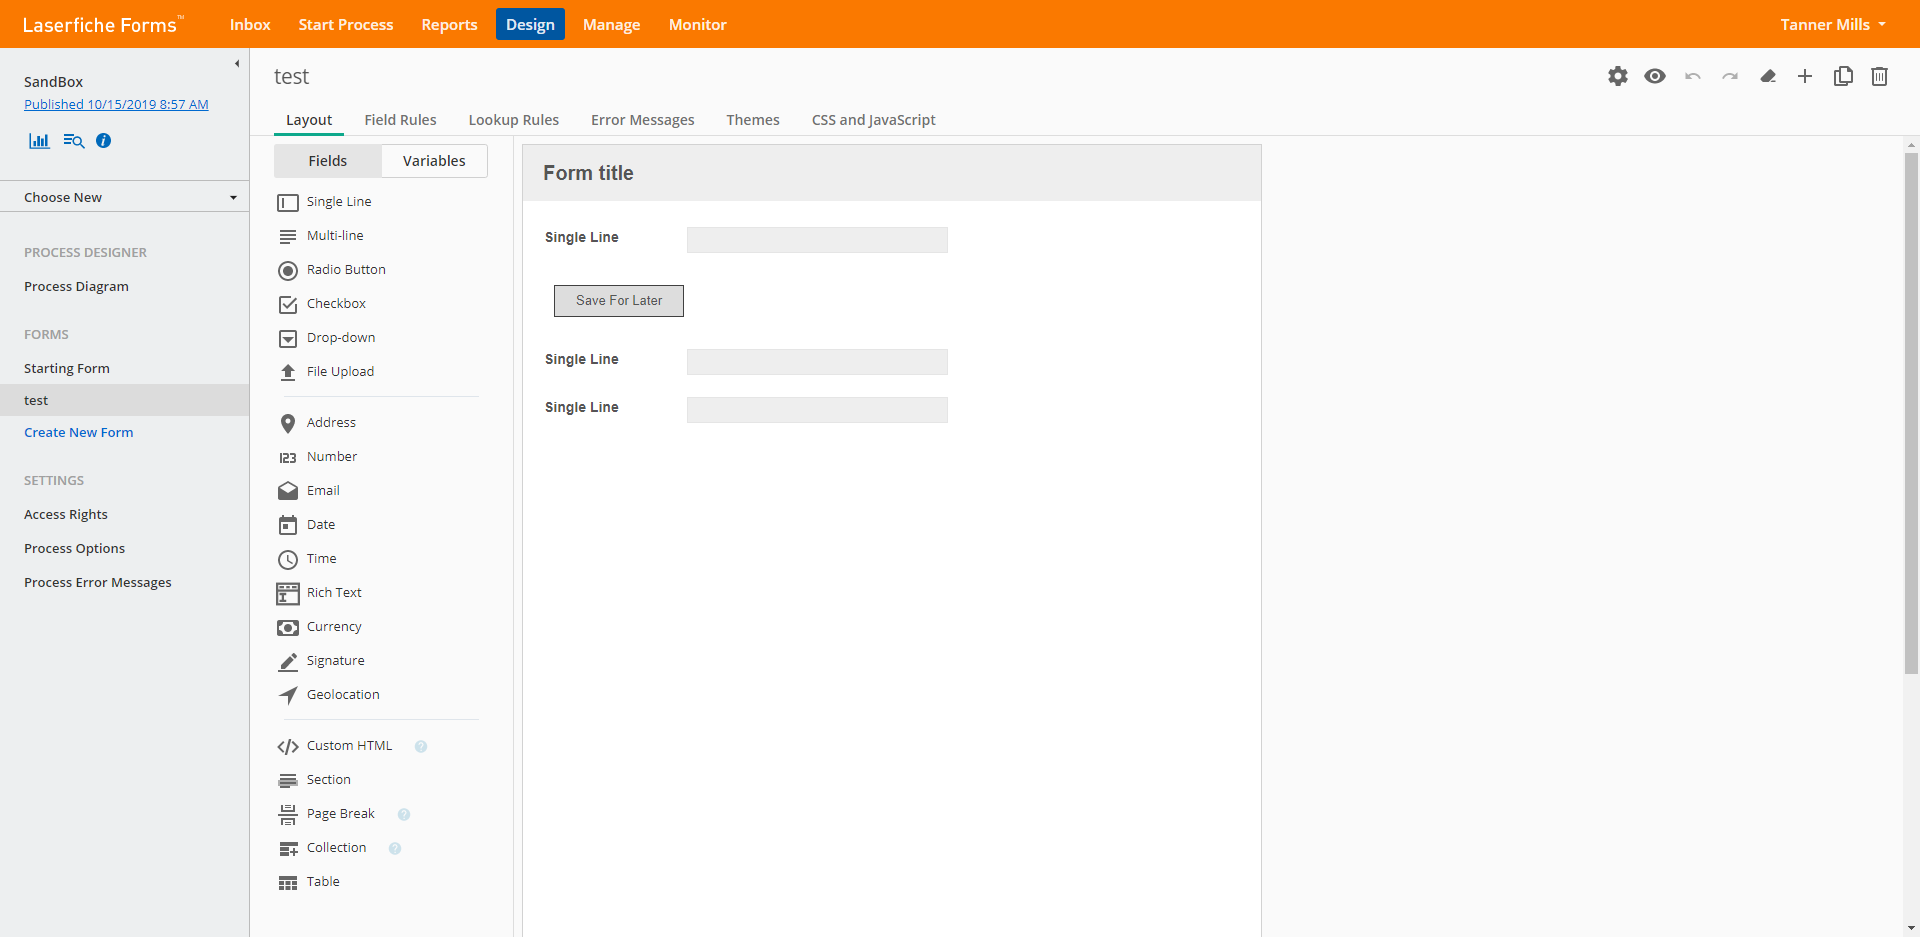
Task: Click the eraser clear form icon
Action: point(1768,76)
